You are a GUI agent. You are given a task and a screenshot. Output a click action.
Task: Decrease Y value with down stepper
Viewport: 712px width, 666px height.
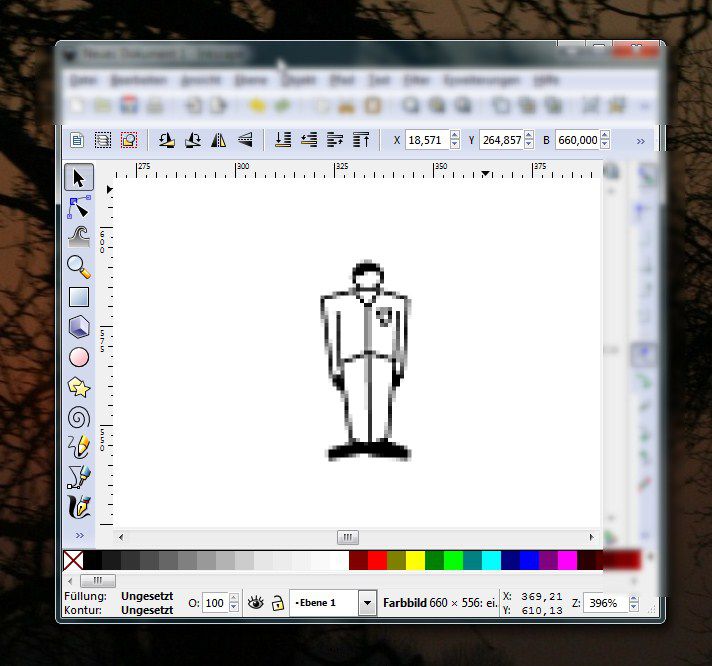coord(529,145)
